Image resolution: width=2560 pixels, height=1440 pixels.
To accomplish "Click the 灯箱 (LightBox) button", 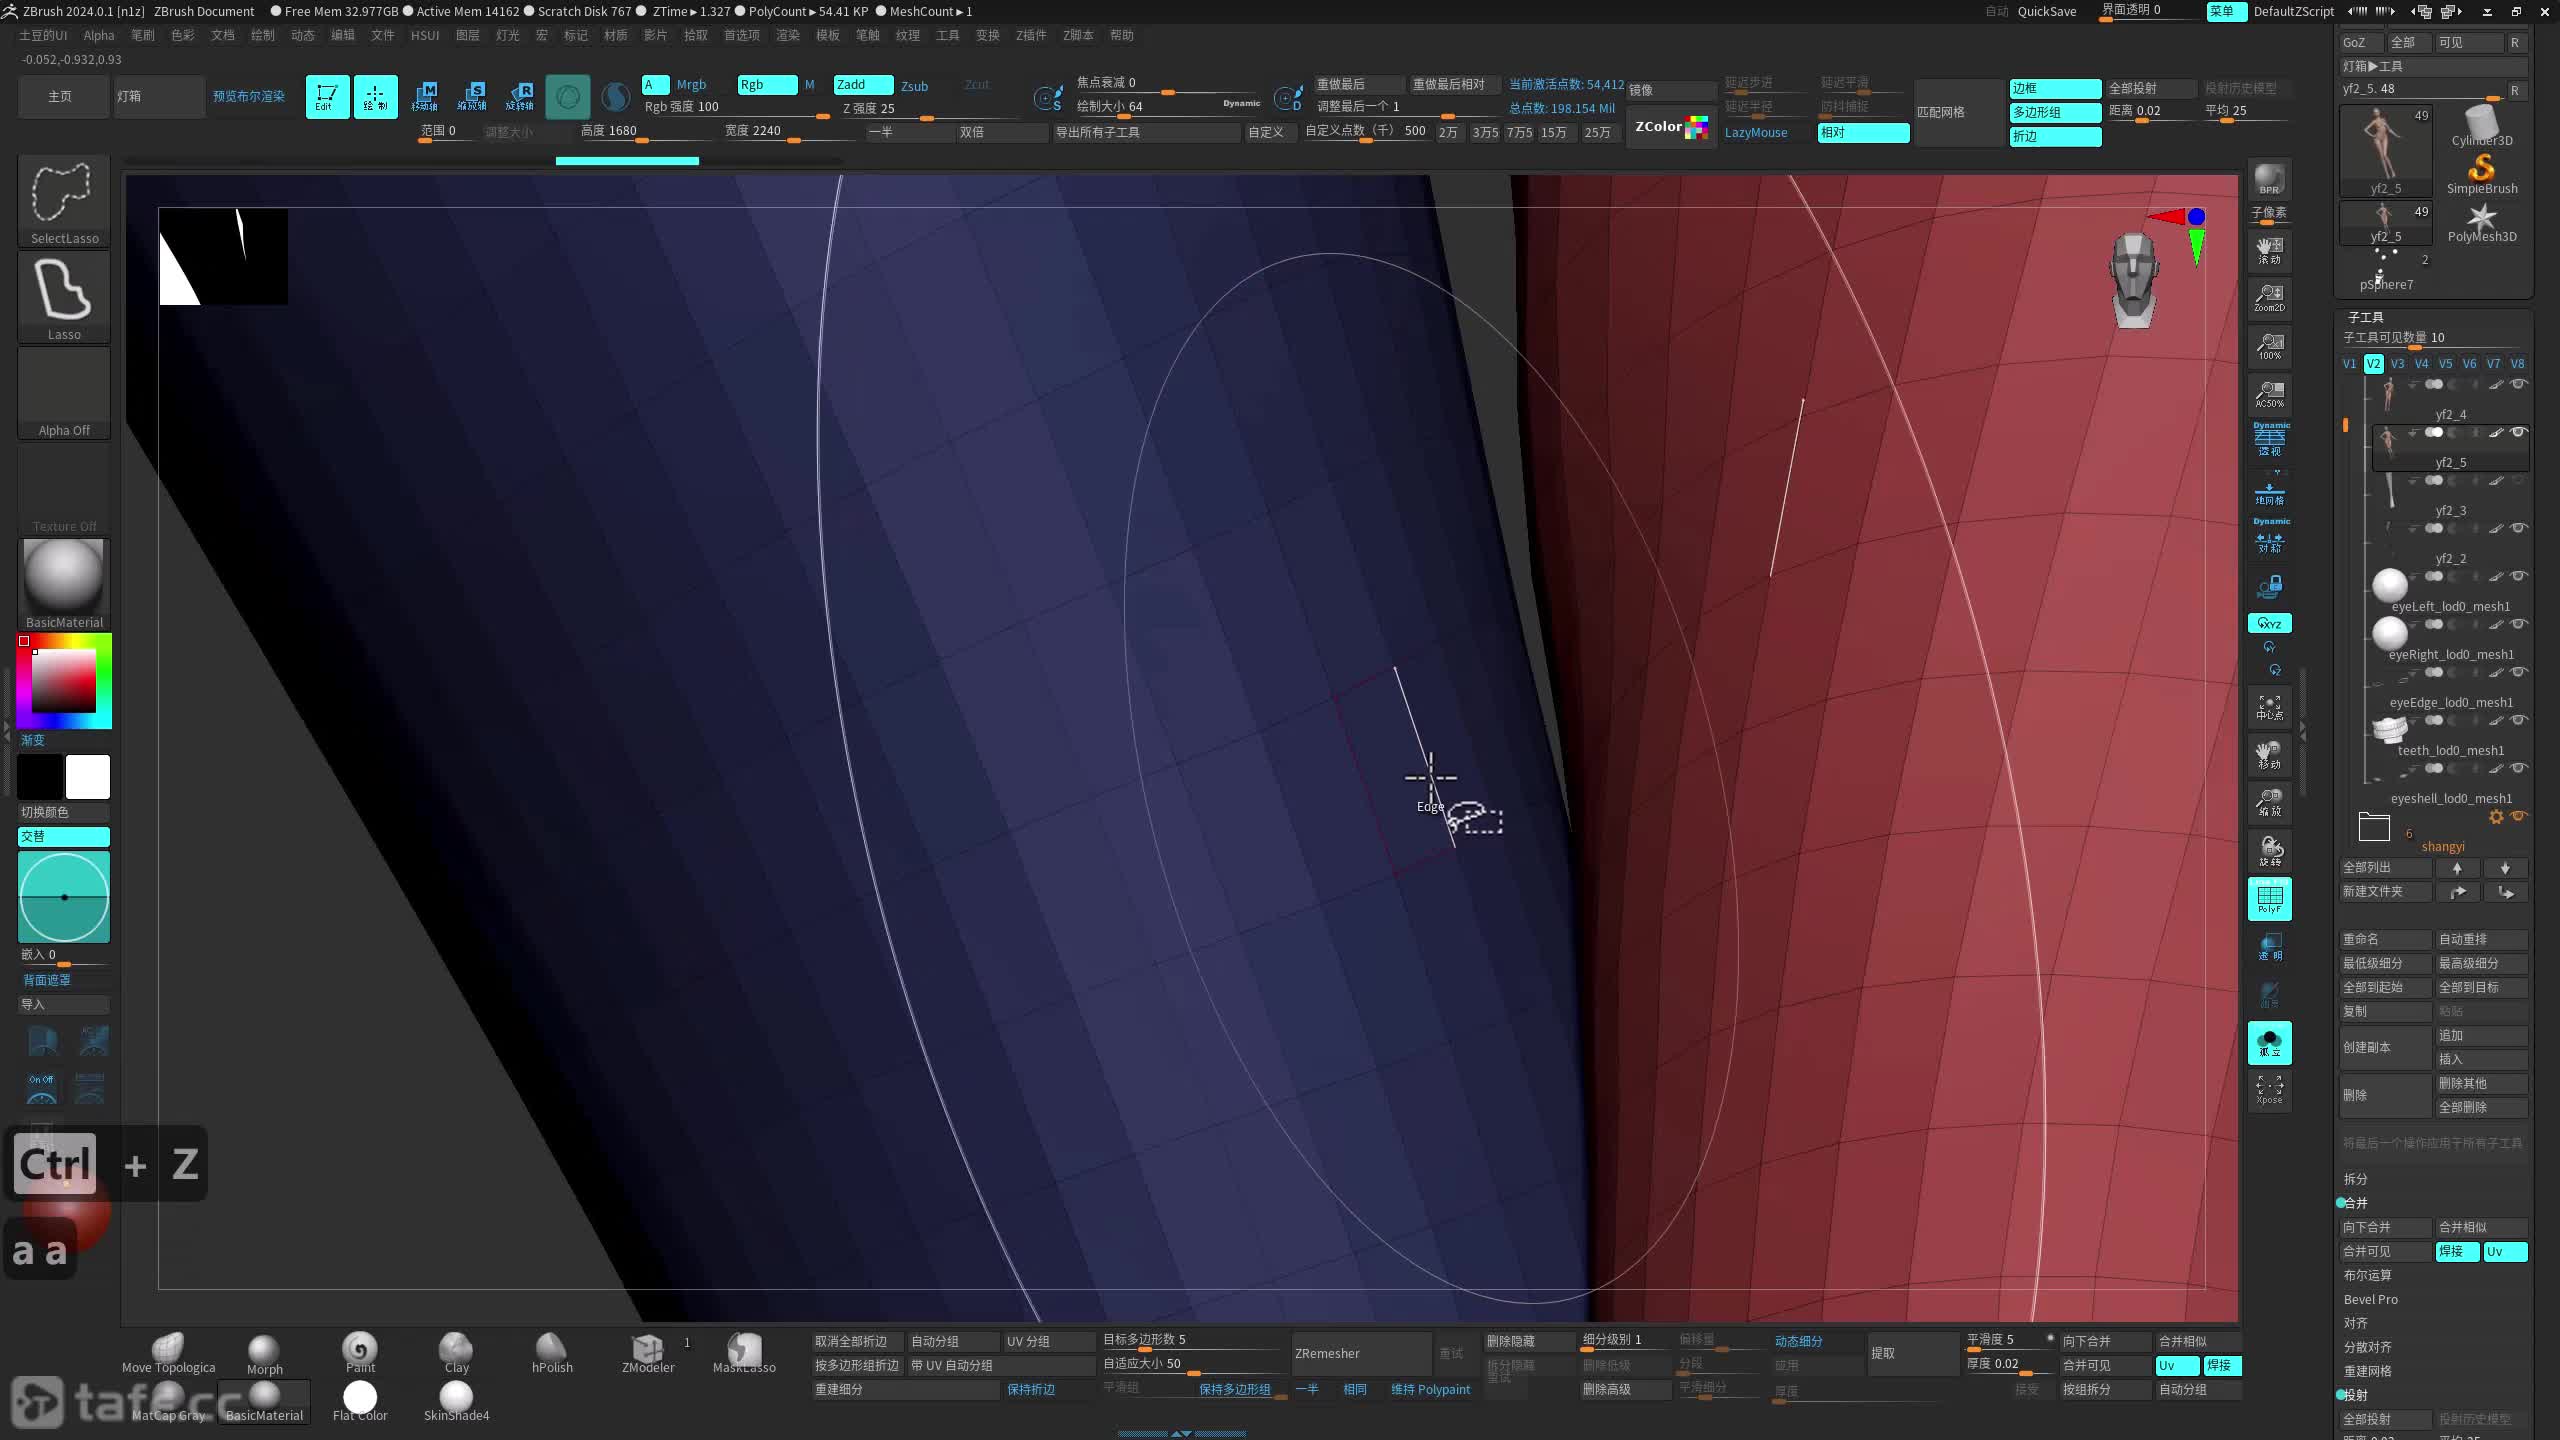I will click(x=159, y=97).
